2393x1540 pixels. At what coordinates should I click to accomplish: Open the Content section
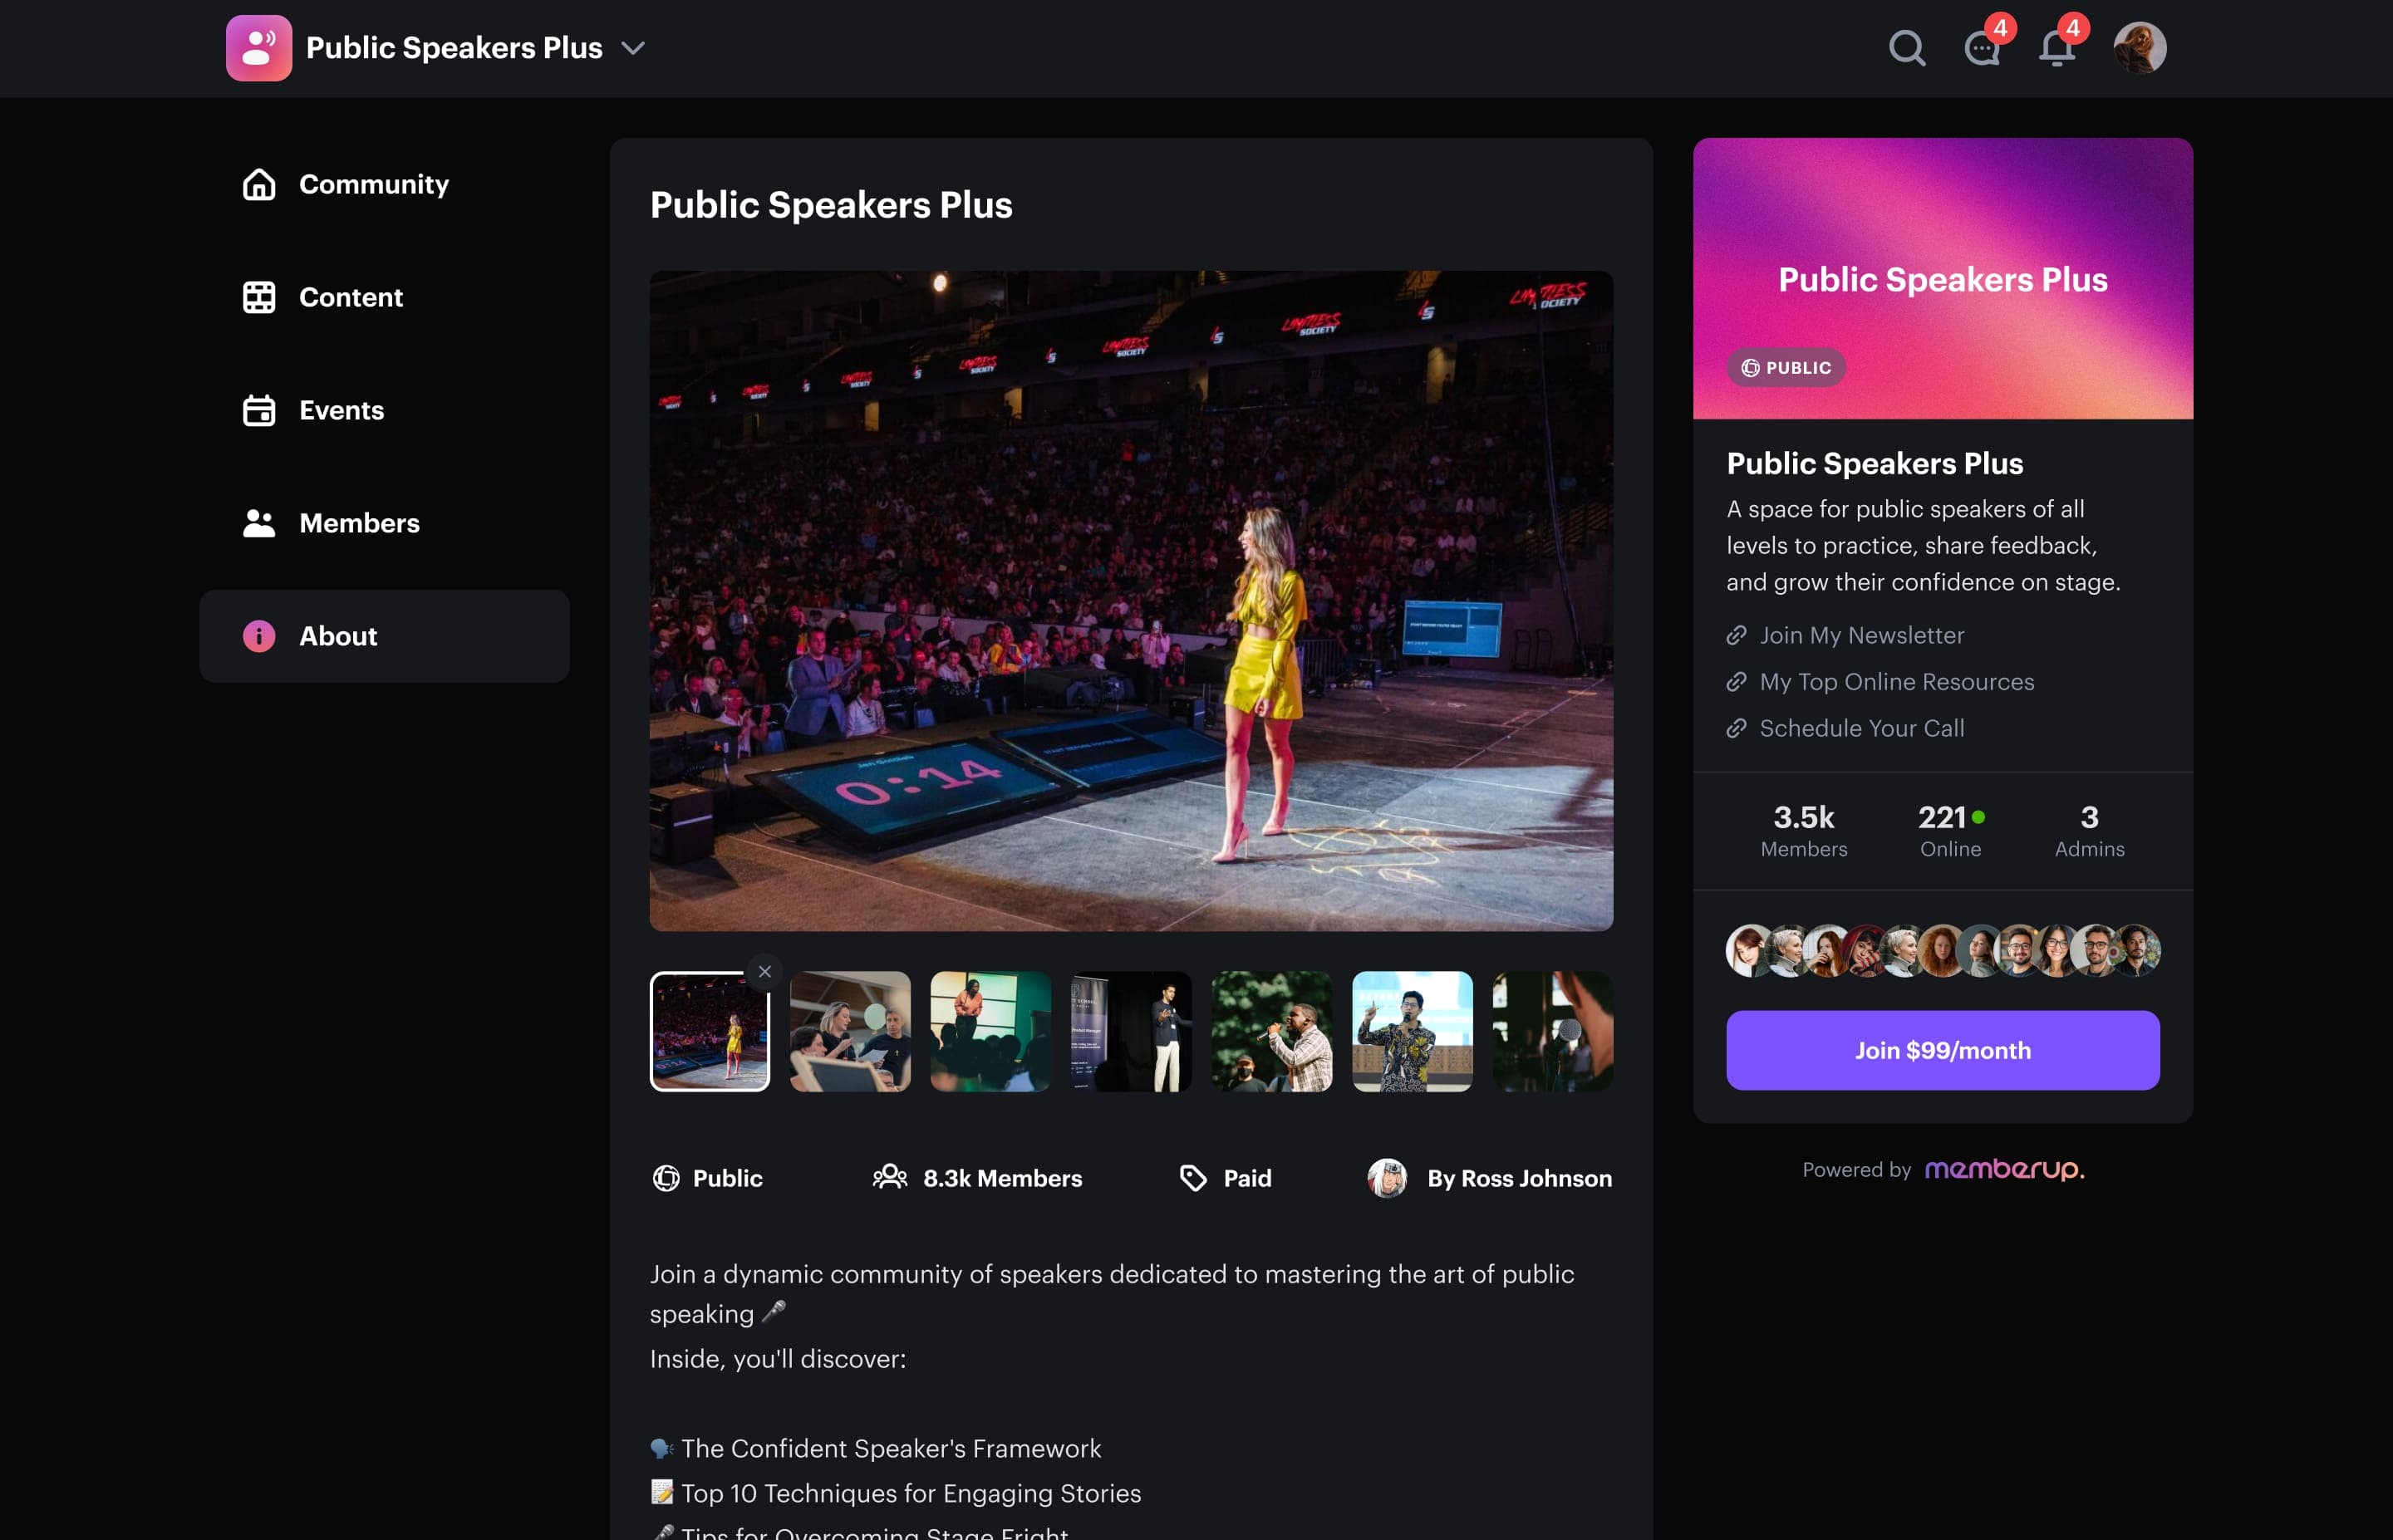coord(350,297)
